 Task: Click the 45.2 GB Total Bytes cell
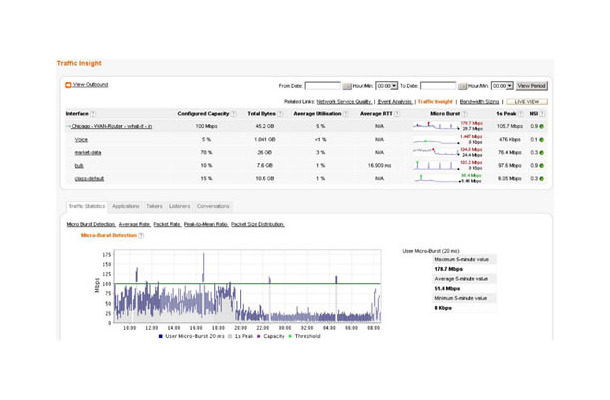click(x=265, y=126)
